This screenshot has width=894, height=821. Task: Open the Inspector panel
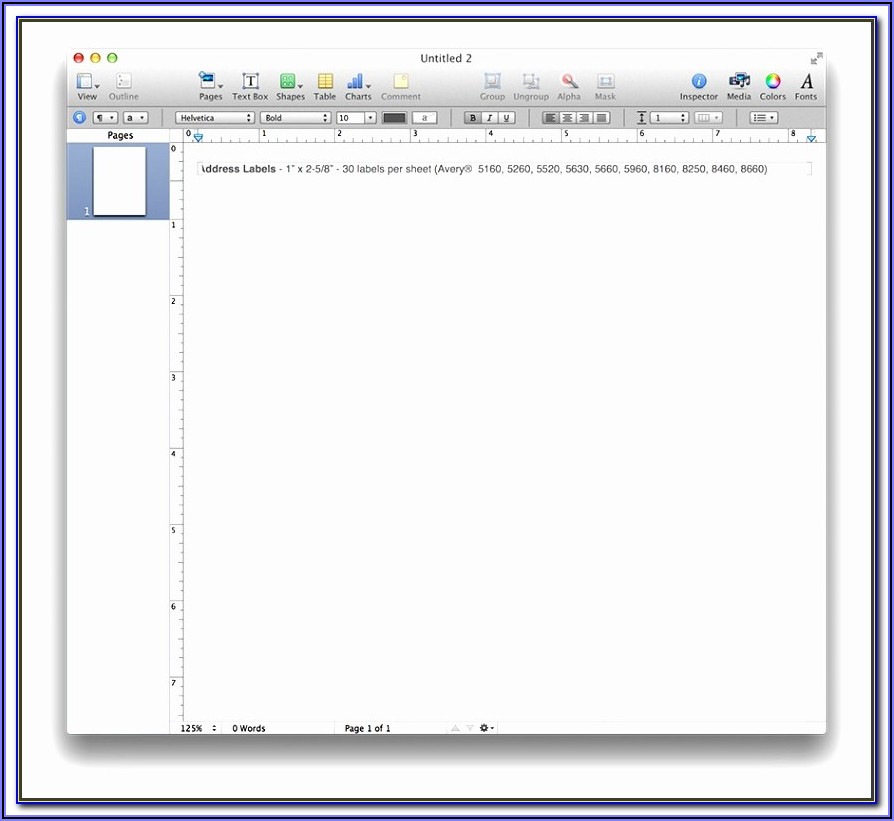(699, 87)
